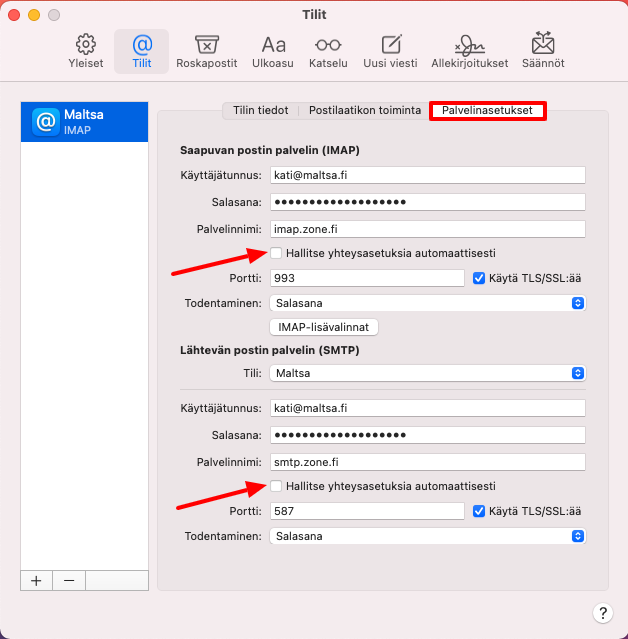This screenshot has width=628, height=639.
Task: Switch to the Tilin tiedot tab
Action: click(260, 110)
